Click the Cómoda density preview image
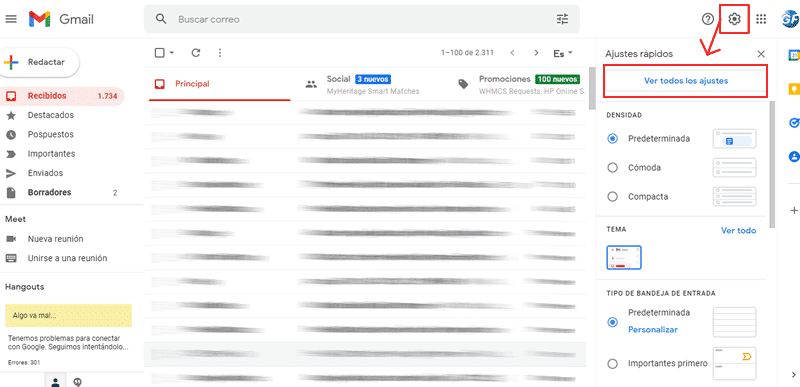800x387 pixels. pyautogui.click(x=734, y=168)
